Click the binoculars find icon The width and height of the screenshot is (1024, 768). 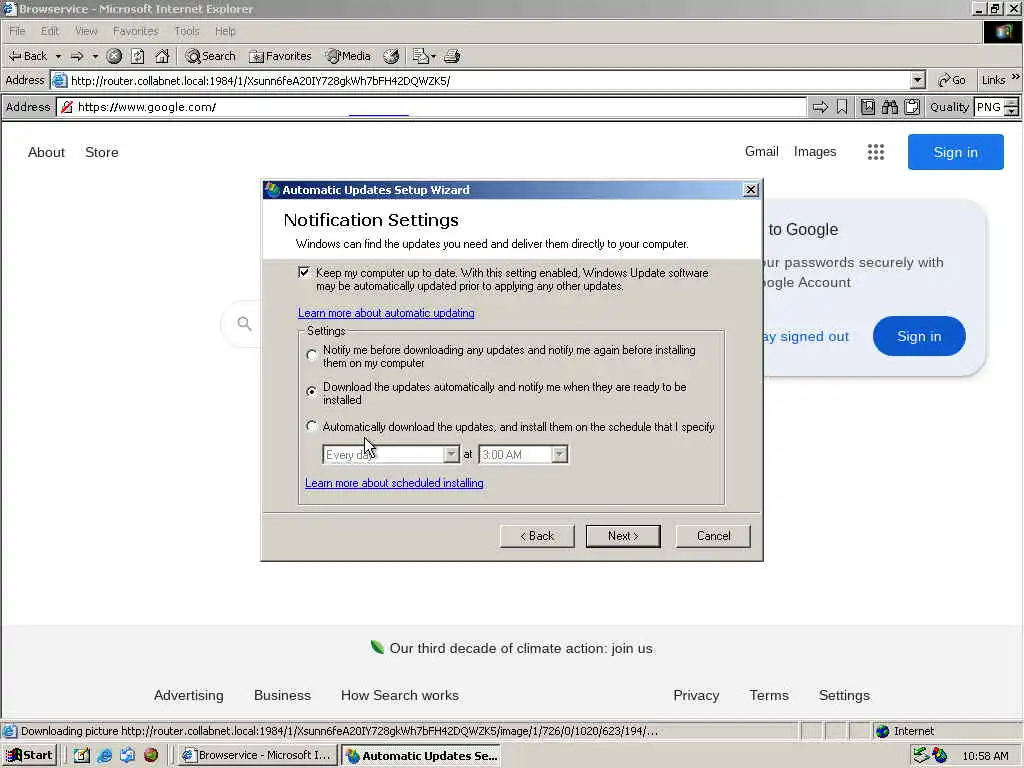(889, 107)
